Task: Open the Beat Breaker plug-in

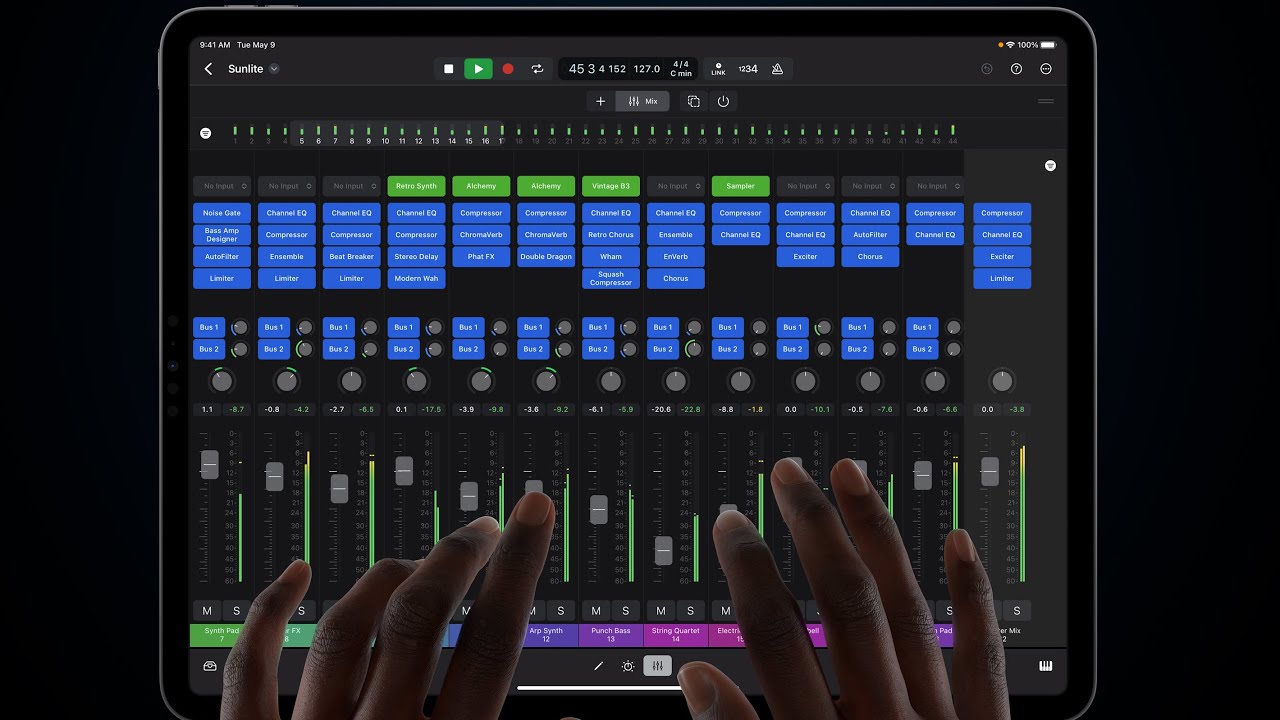Action: click(352, 257)
